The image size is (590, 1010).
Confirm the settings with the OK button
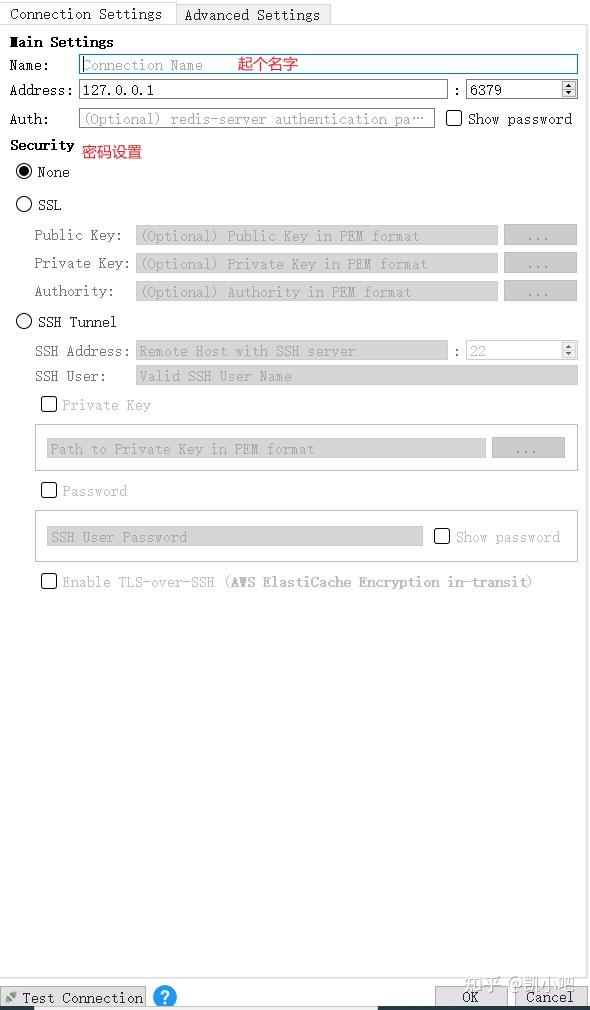pyautogui.click(x=472, y=996)
